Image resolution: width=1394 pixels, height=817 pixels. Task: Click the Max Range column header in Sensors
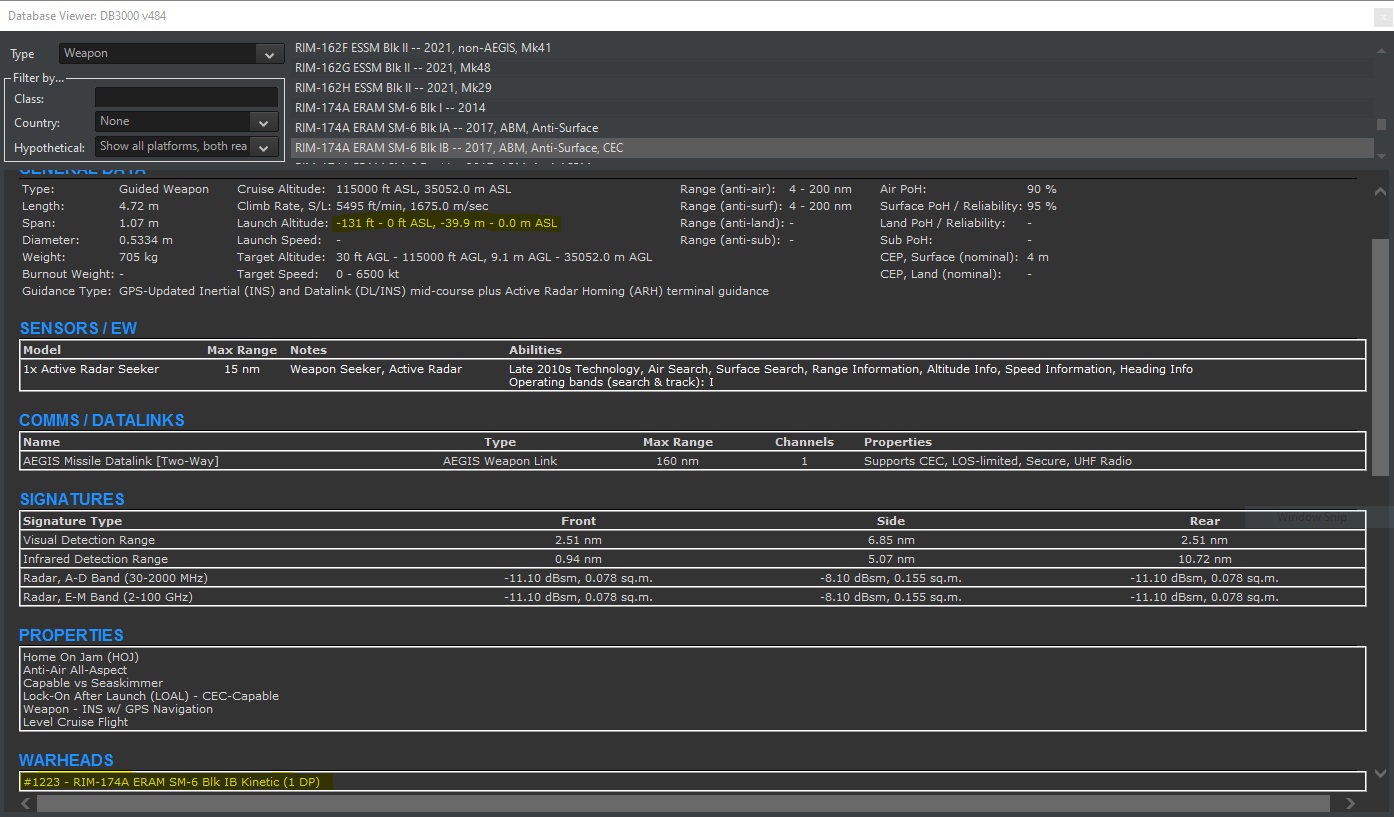pyautogui.click(x=242, y=350)
